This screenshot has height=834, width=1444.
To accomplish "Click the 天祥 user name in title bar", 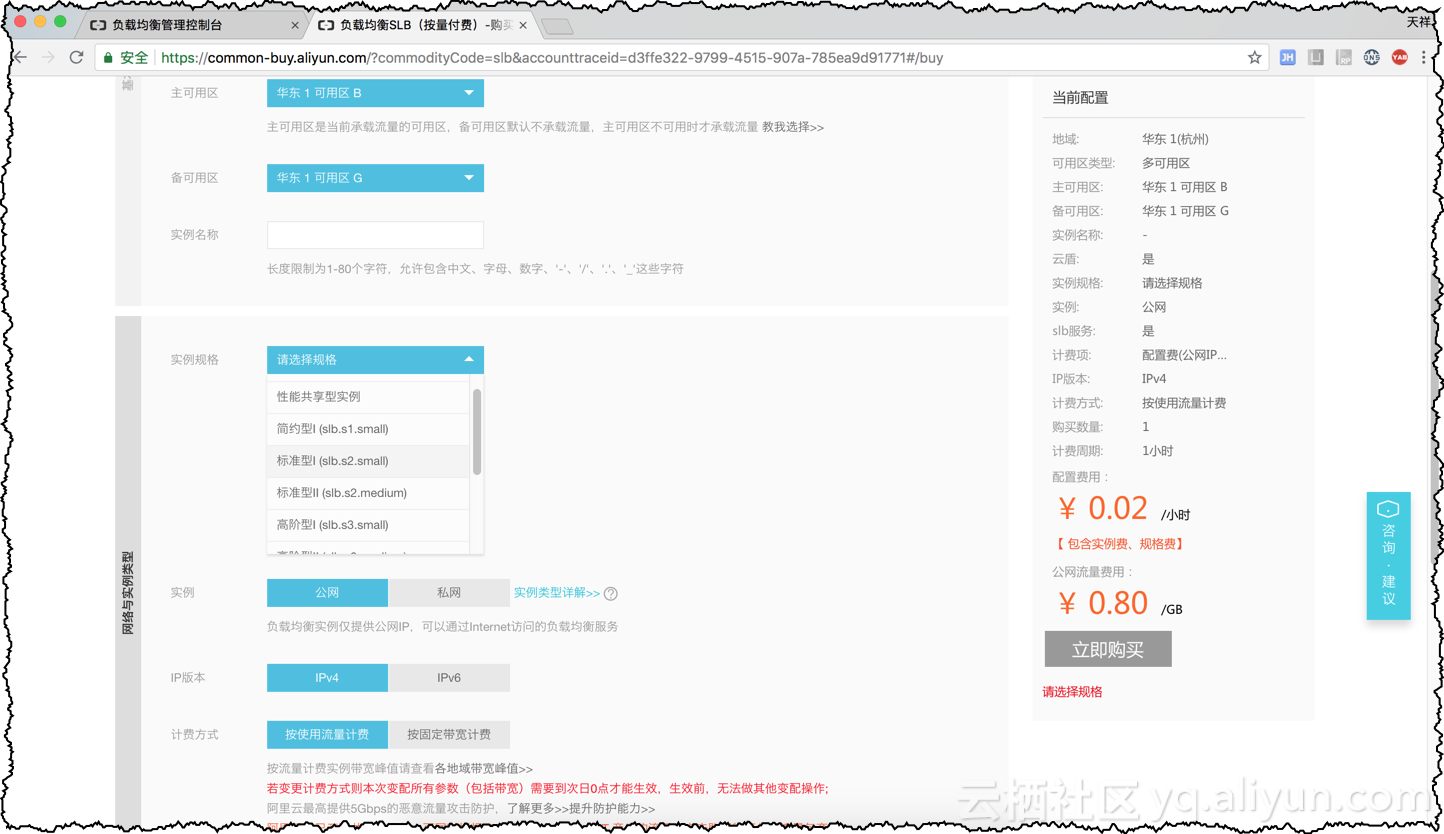I will coord(1418,21).
